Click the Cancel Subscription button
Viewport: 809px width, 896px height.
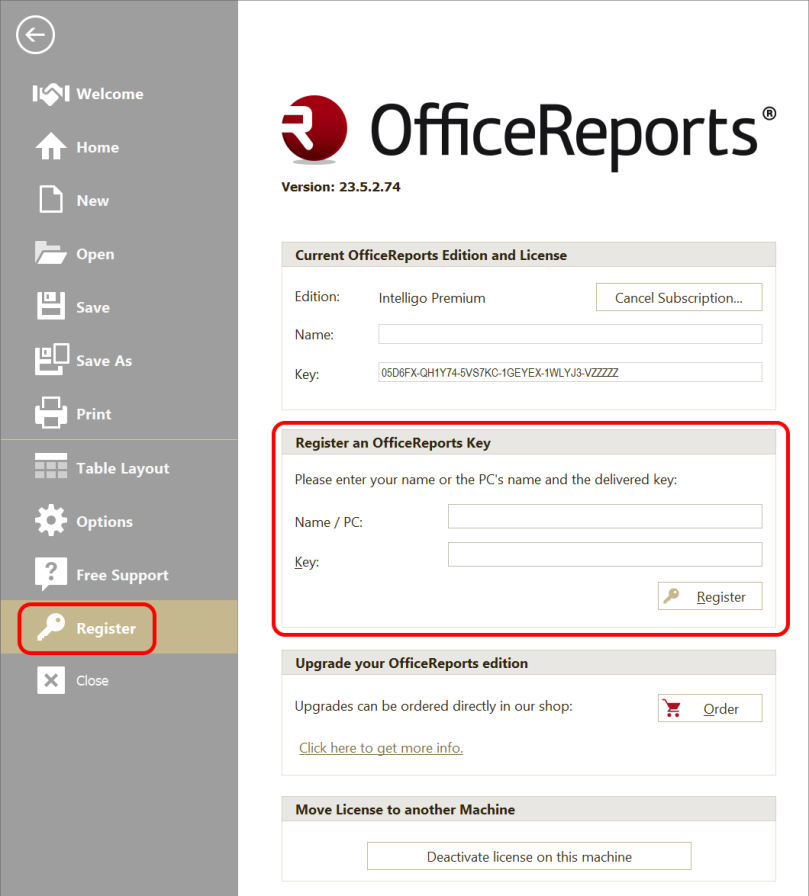coord(678,296)
